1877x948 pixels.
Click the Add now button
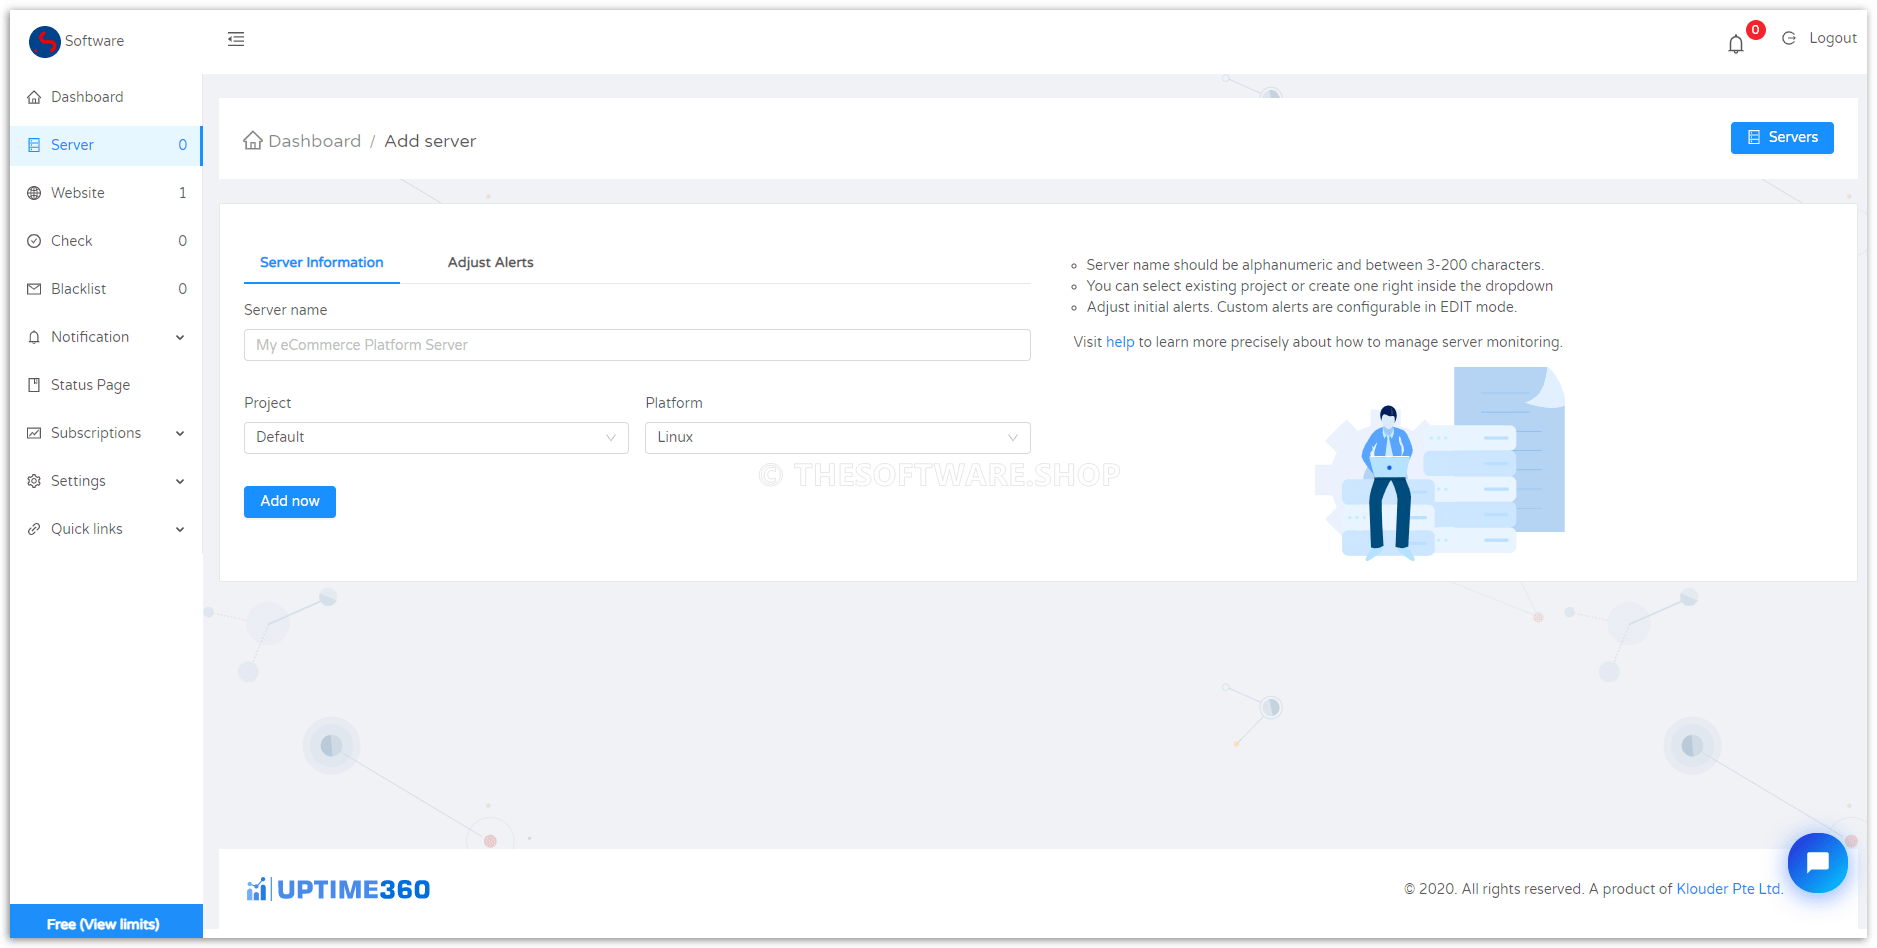(x=289, y=501)
